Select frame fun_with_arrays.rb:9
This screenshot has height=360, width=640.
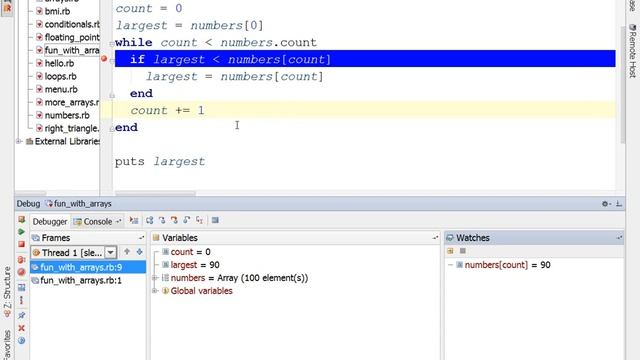(88, 267)
